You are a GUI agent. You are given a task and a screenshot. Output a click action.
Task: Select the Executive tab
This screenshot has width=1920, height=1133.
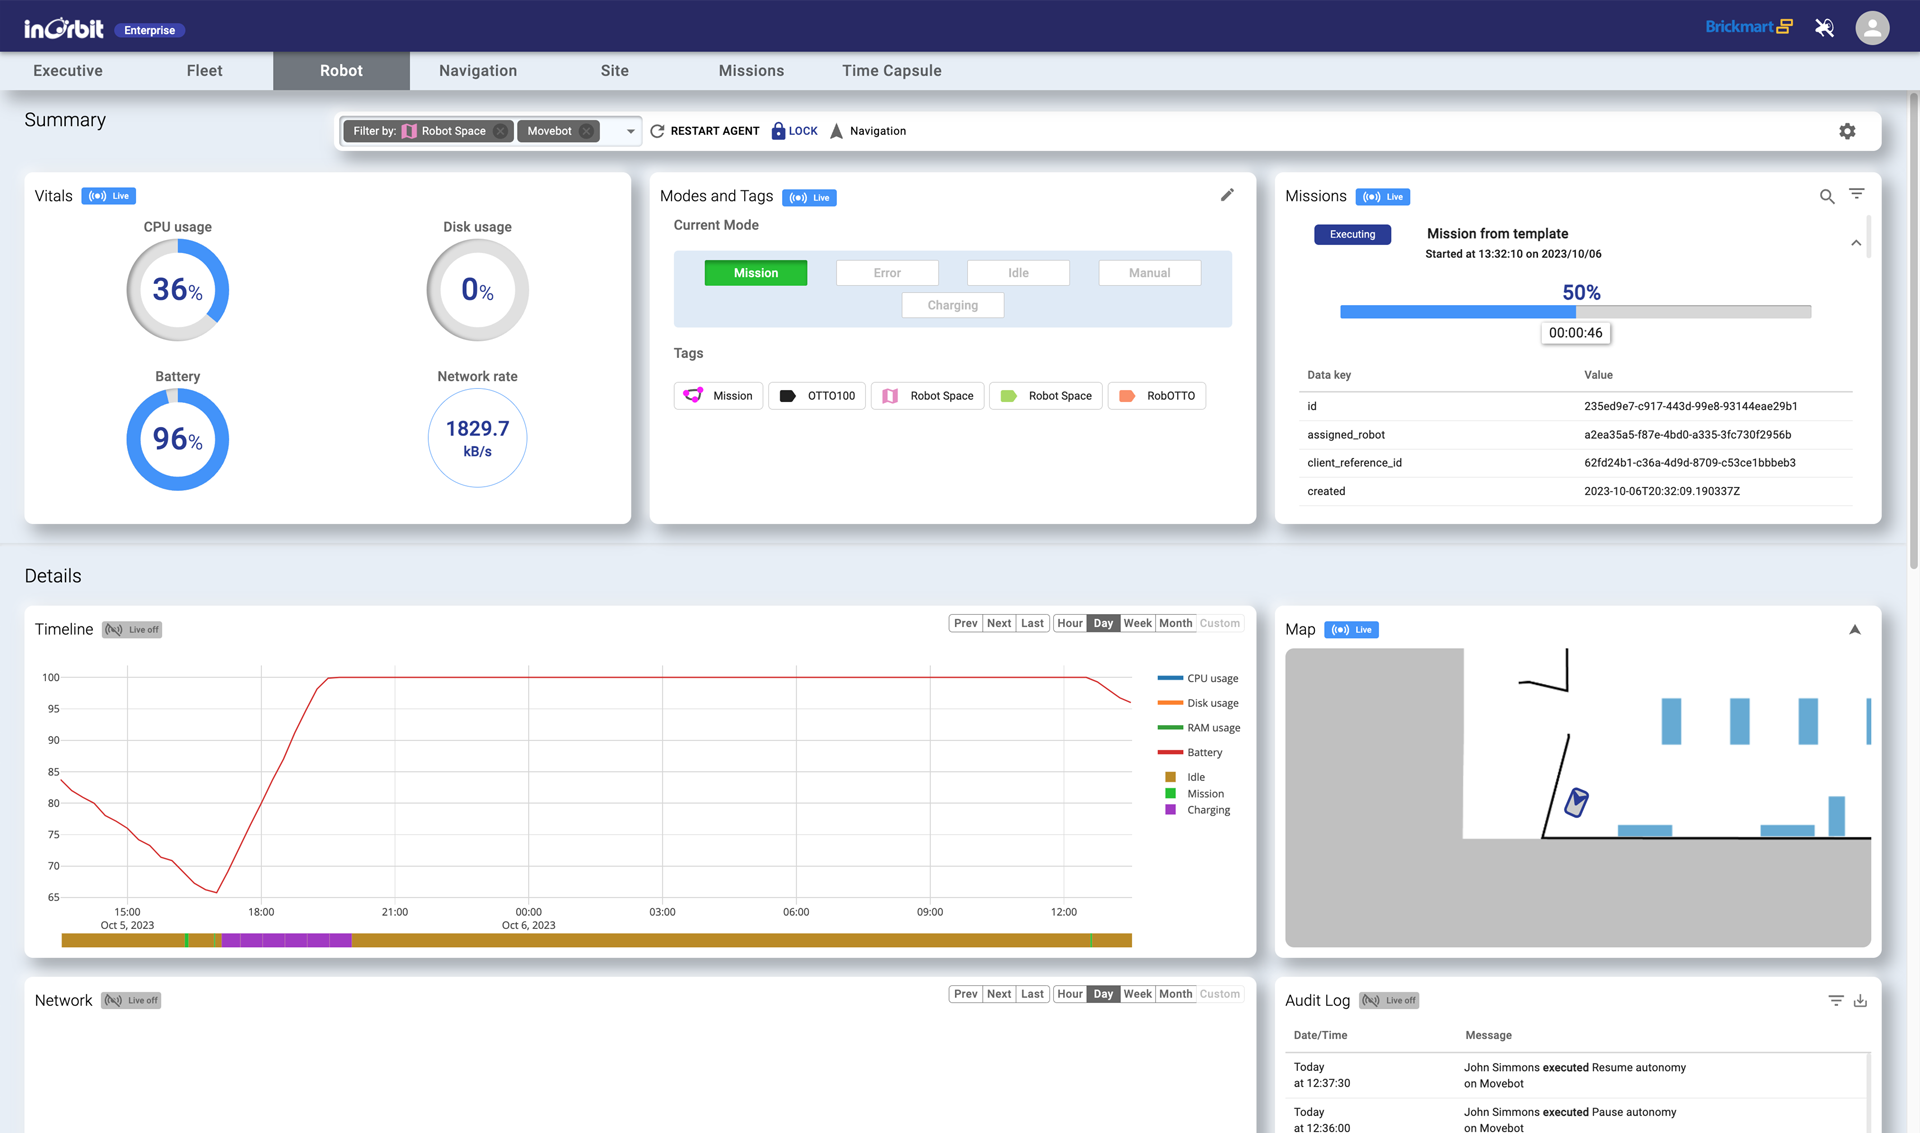point(69,70)
